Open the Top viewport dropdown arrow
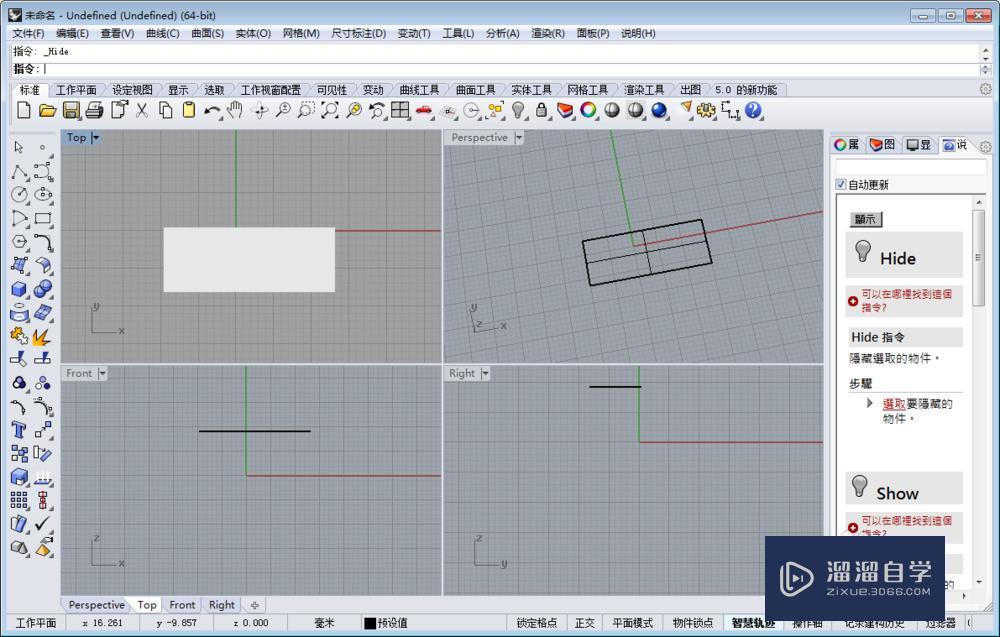Screen dimensions: 1000x637 click(x=96, y=138)
